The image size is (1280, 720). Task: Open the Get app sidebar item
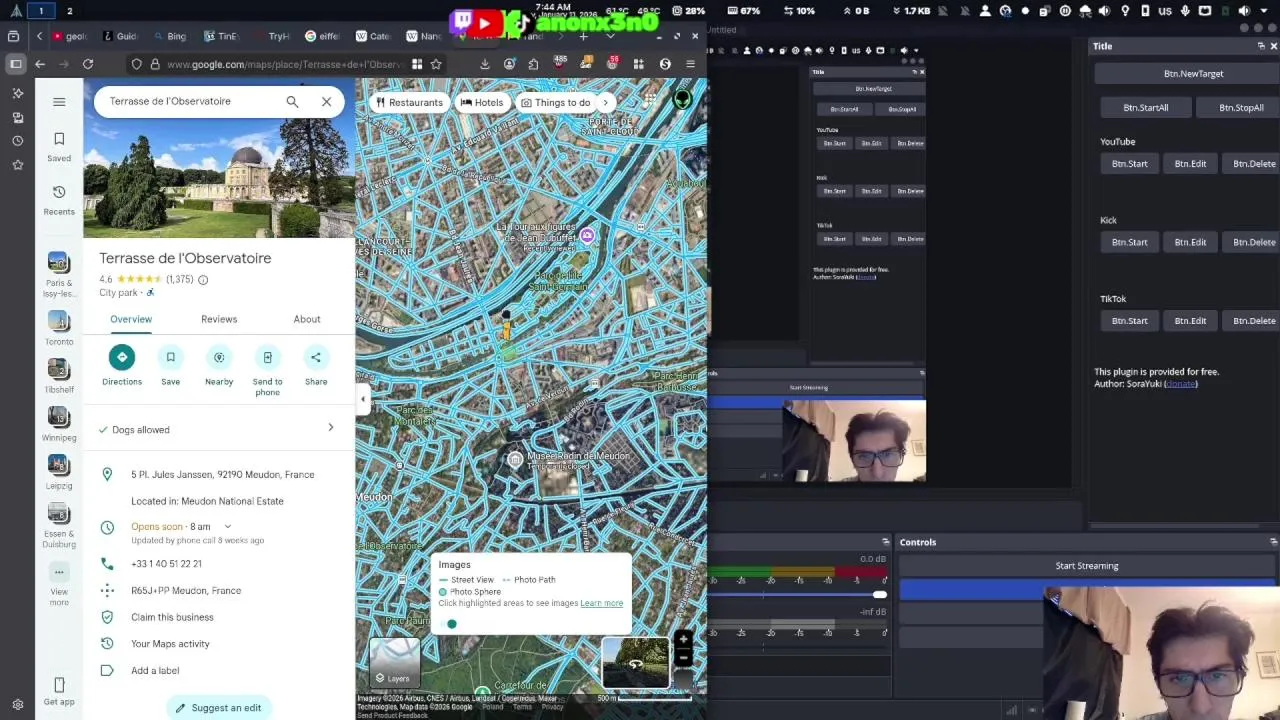[59, 691]
